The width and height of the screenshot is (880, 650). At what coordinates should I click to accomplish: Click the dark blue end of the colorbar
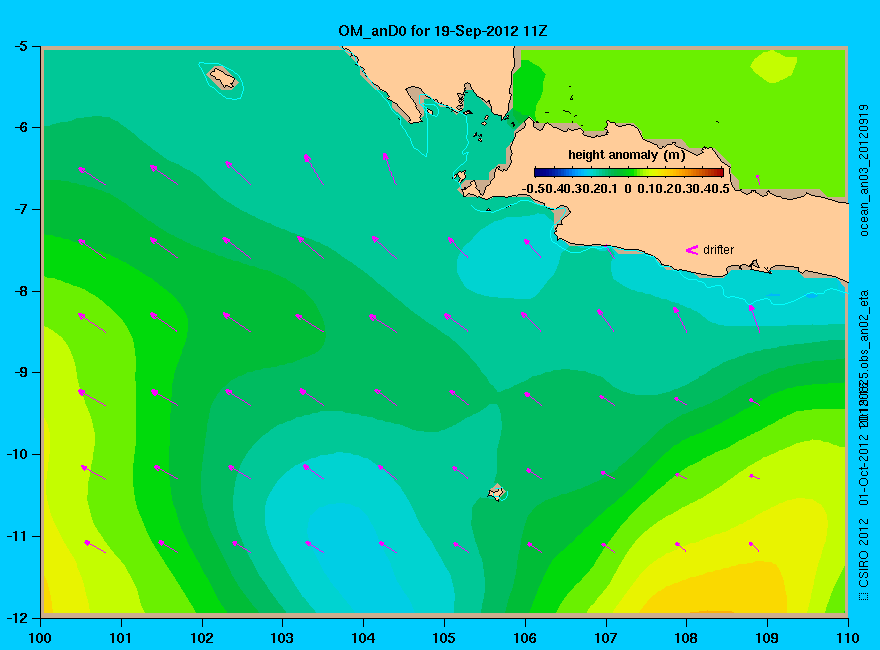[x=539, y=172]
